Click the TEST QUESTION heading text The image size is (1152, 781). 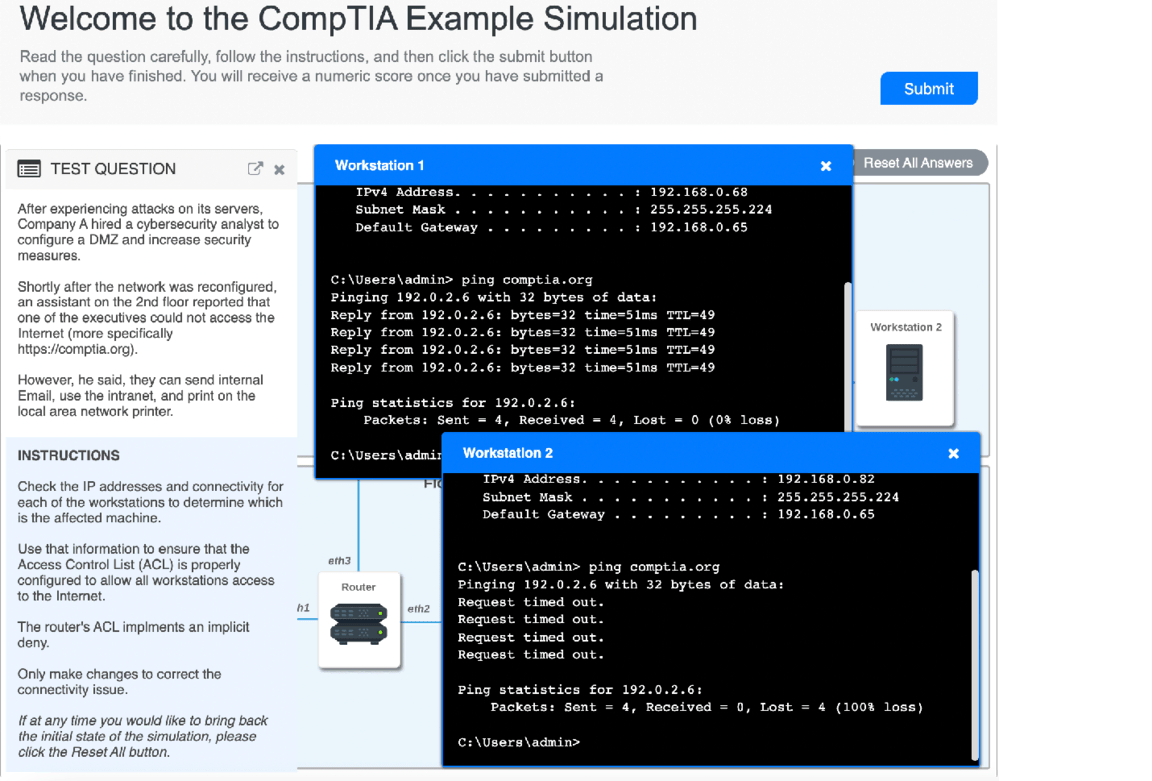coord(113,169)
